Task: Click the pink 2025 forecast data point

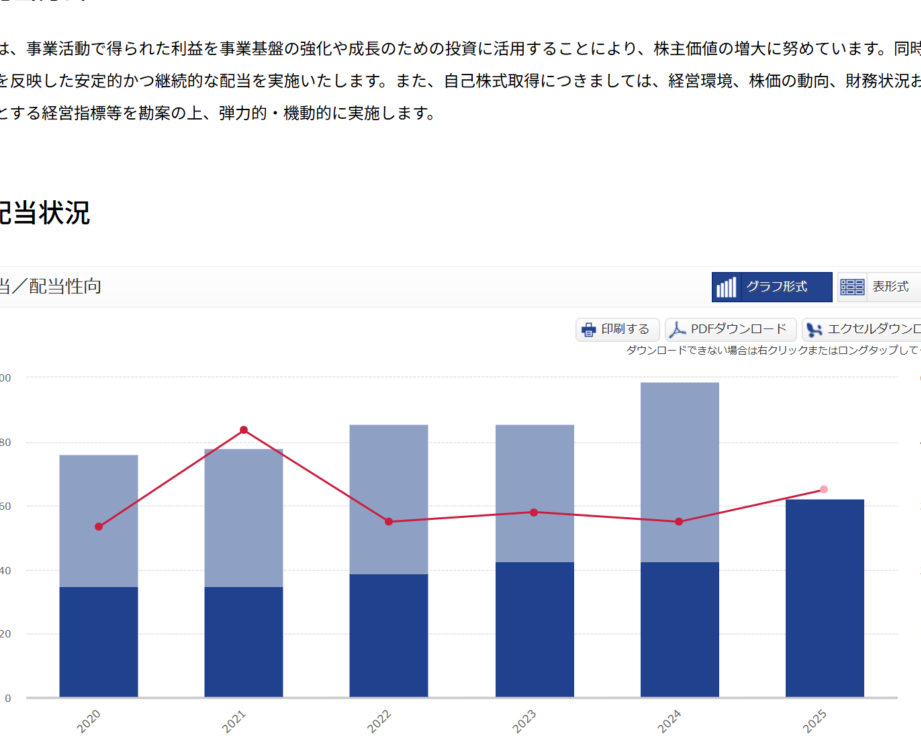Action: pos(824,489)
